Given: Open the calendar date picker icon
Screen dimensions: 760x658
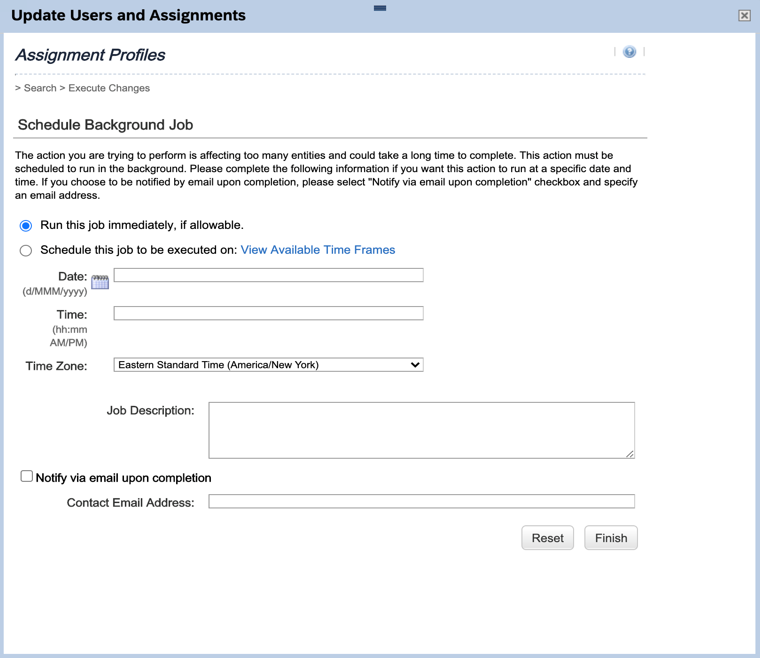Looking at the screenshot, I should pos(100,282).
